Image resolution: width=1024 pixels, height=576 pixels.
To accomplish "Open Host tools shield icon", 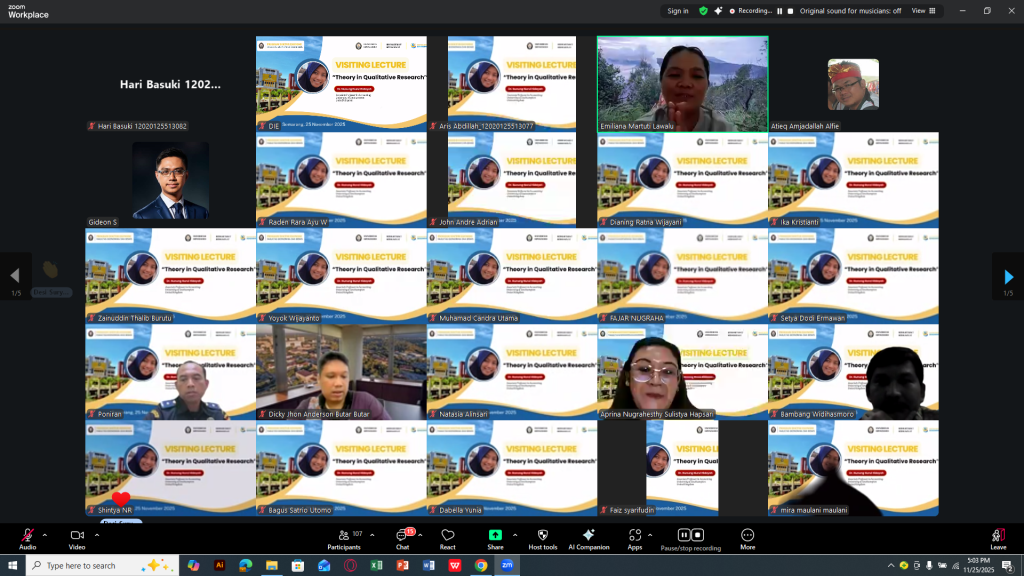I will coord(542,537).
